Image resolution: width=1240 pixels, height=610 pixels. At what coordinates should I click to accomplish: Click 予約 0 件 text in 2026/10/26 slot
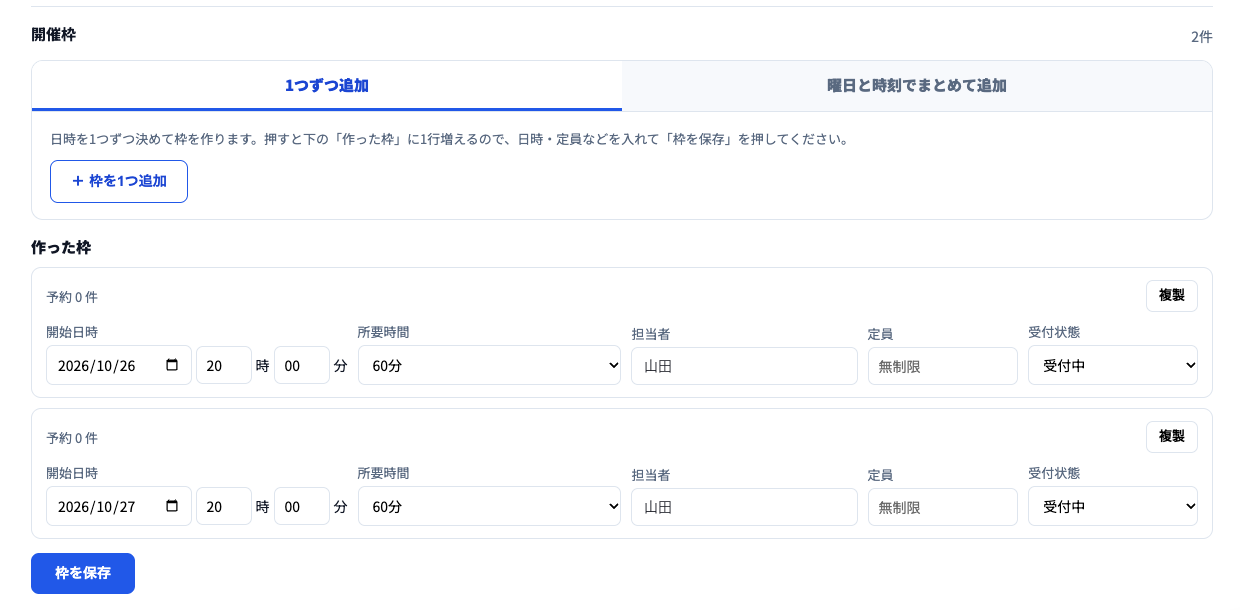coord(72,297)
